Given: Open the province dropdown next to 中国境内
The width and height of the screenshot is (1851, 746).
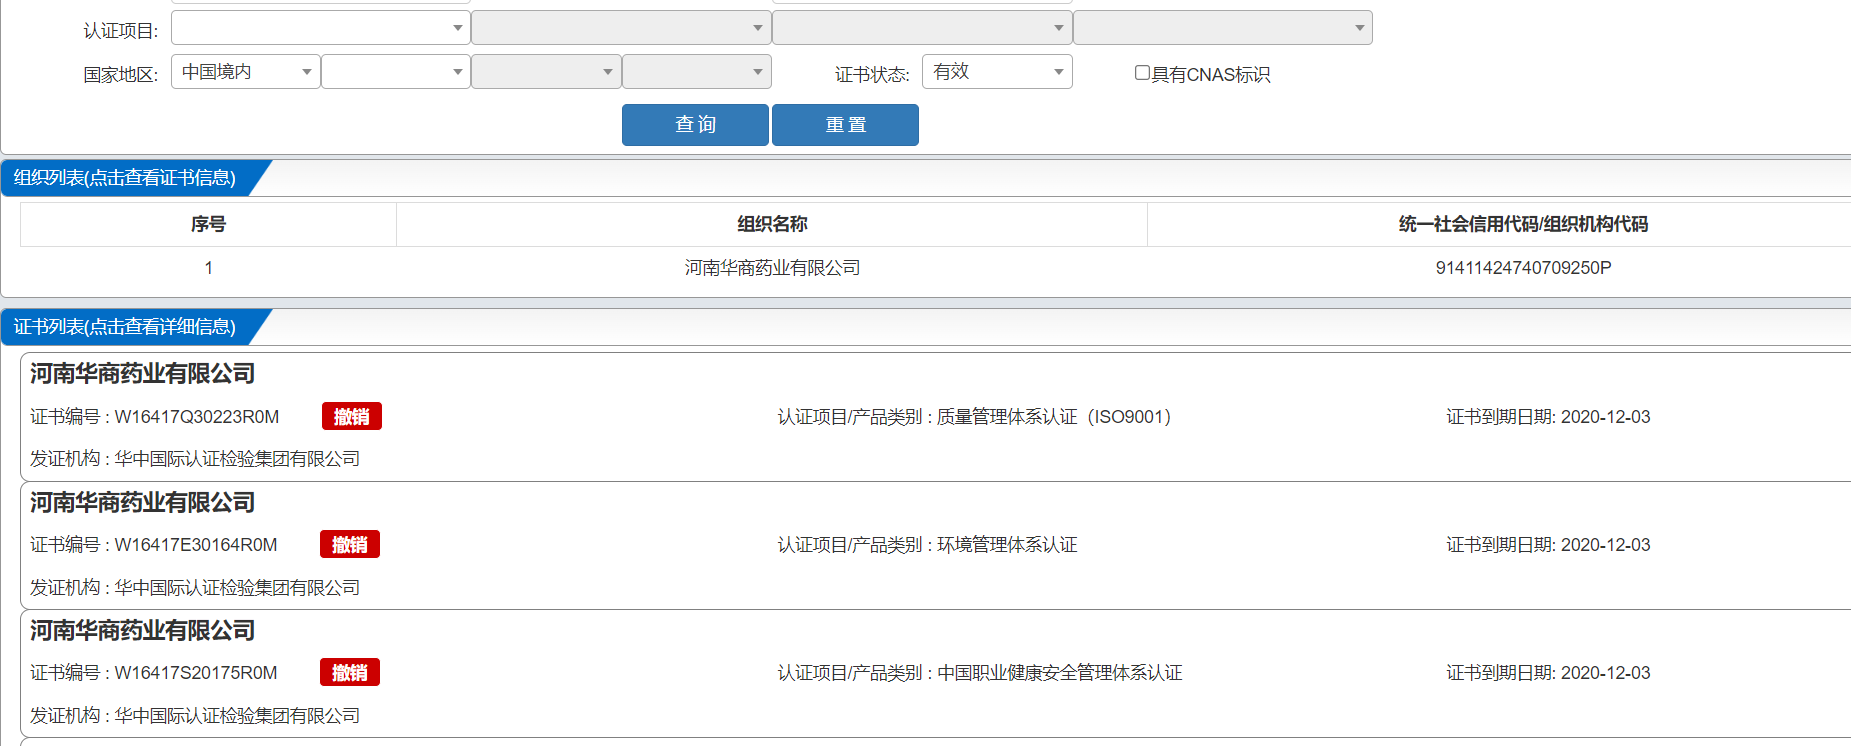Looking at the screenshot, I should tap(396, 72).
